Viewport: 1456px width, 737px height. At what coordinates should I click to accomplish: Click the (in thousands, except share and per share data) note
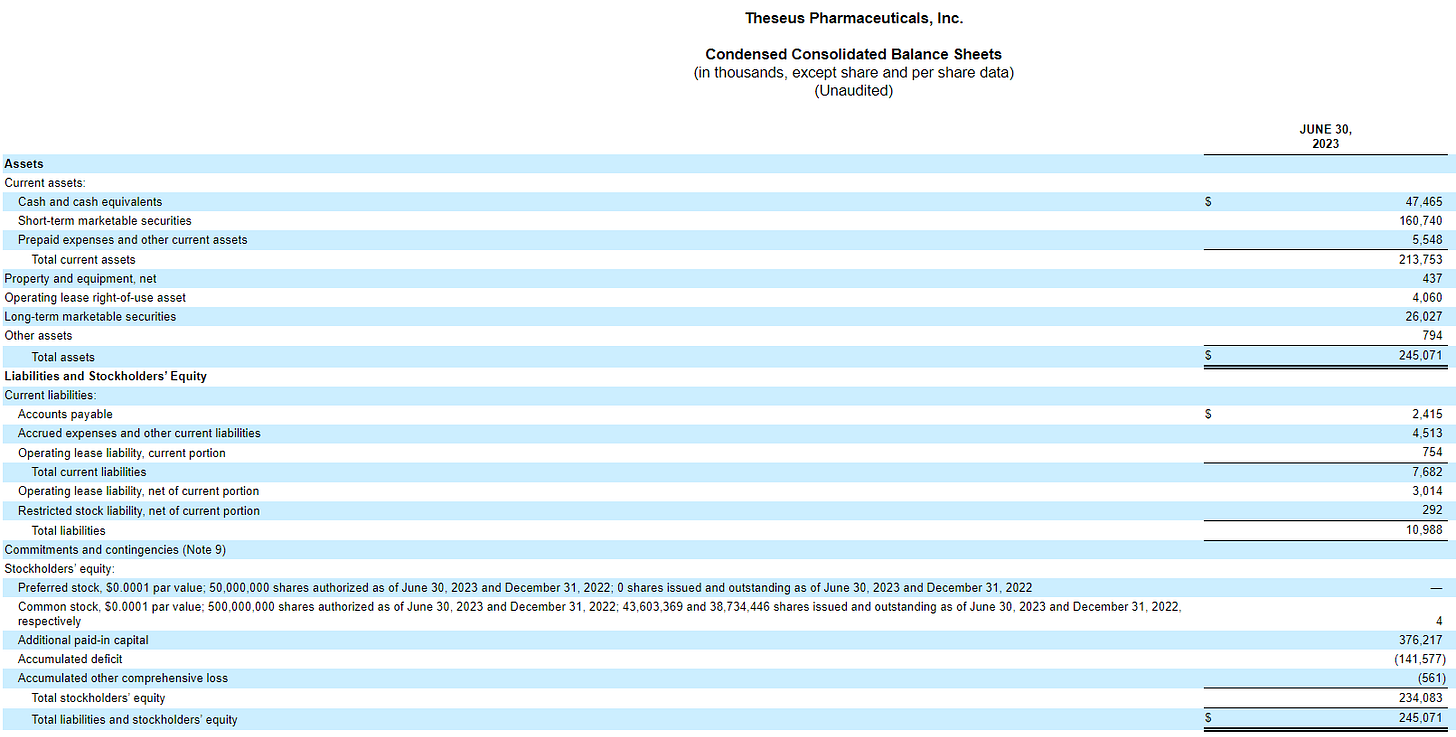click(x=854, y=73)
